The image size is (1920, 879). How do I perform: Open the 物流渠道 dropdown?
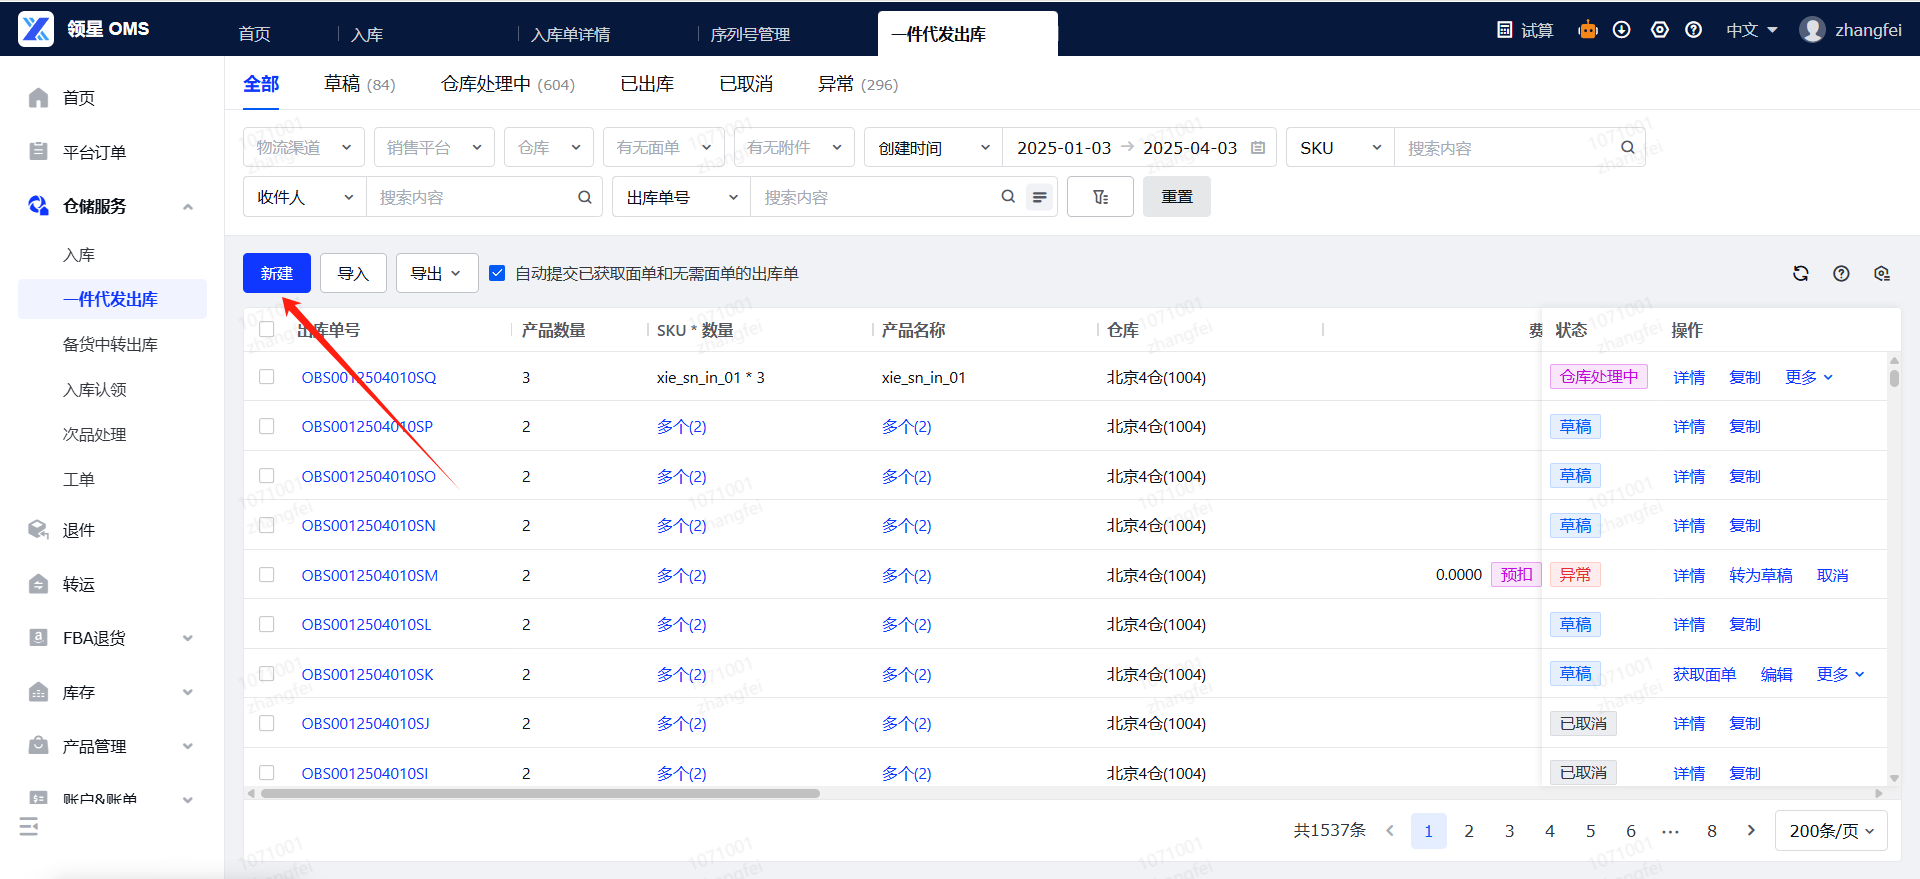coord(304,147)
